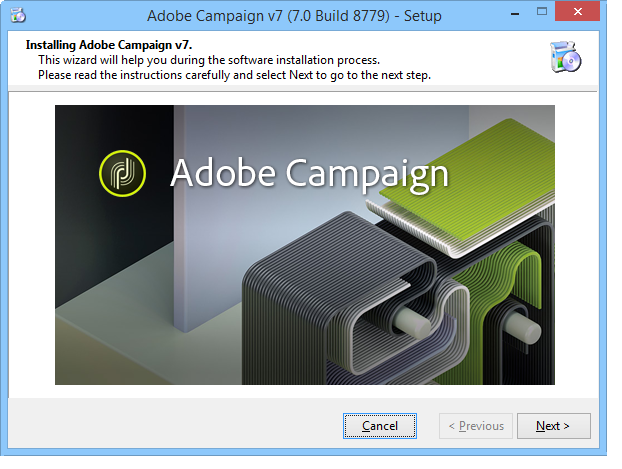
Task: Click the installer disc icon in header
Action: [x=565, y=57]
